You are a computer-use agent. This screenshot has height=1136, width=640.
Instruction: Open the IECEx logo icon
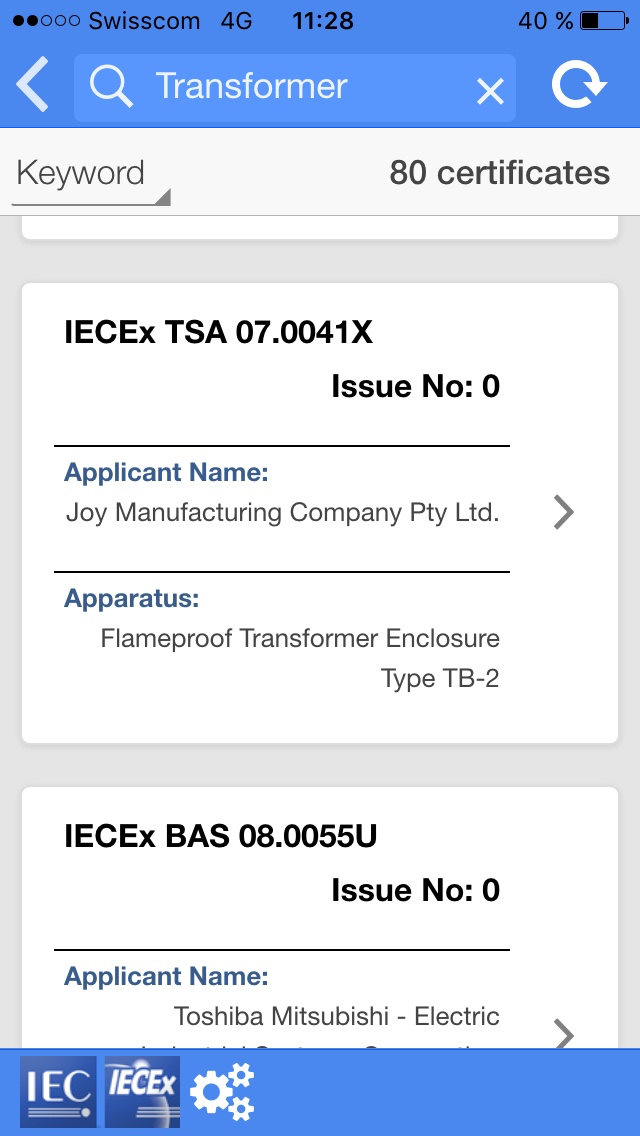coord(142,1092)
